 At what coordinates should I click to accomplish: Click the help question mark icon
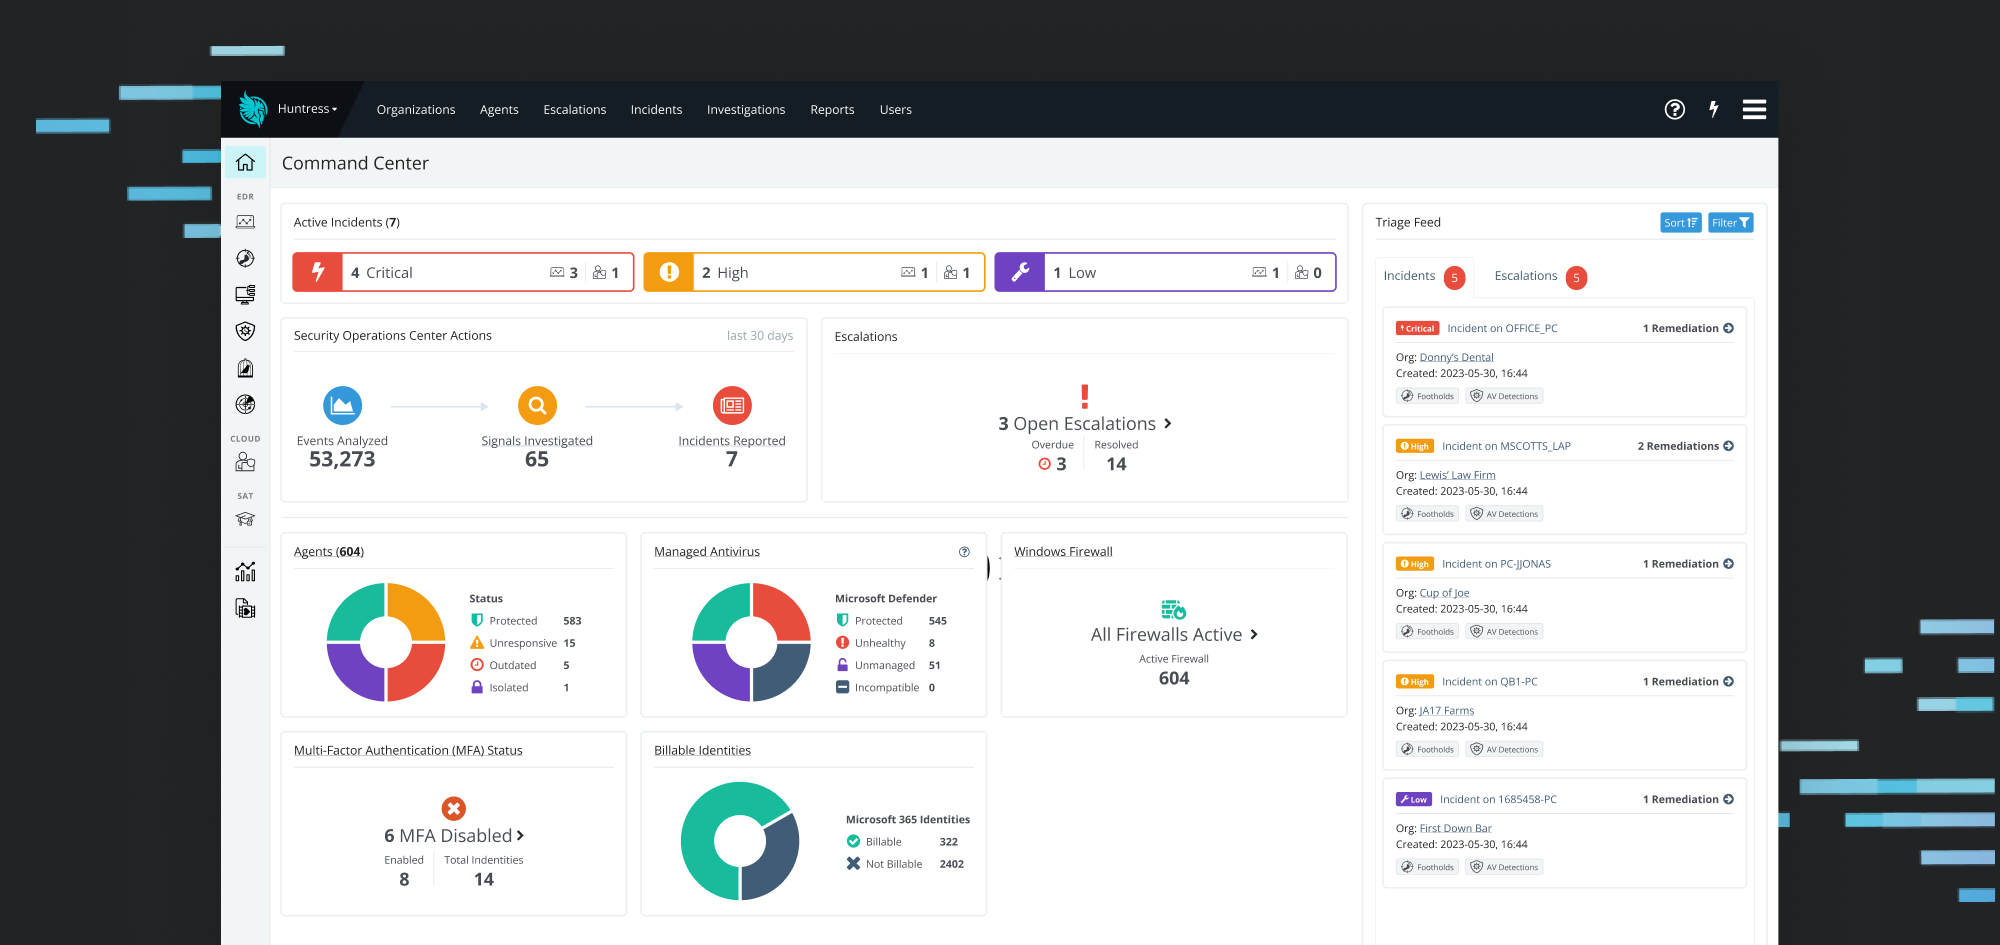click(x=1675, y=110)
